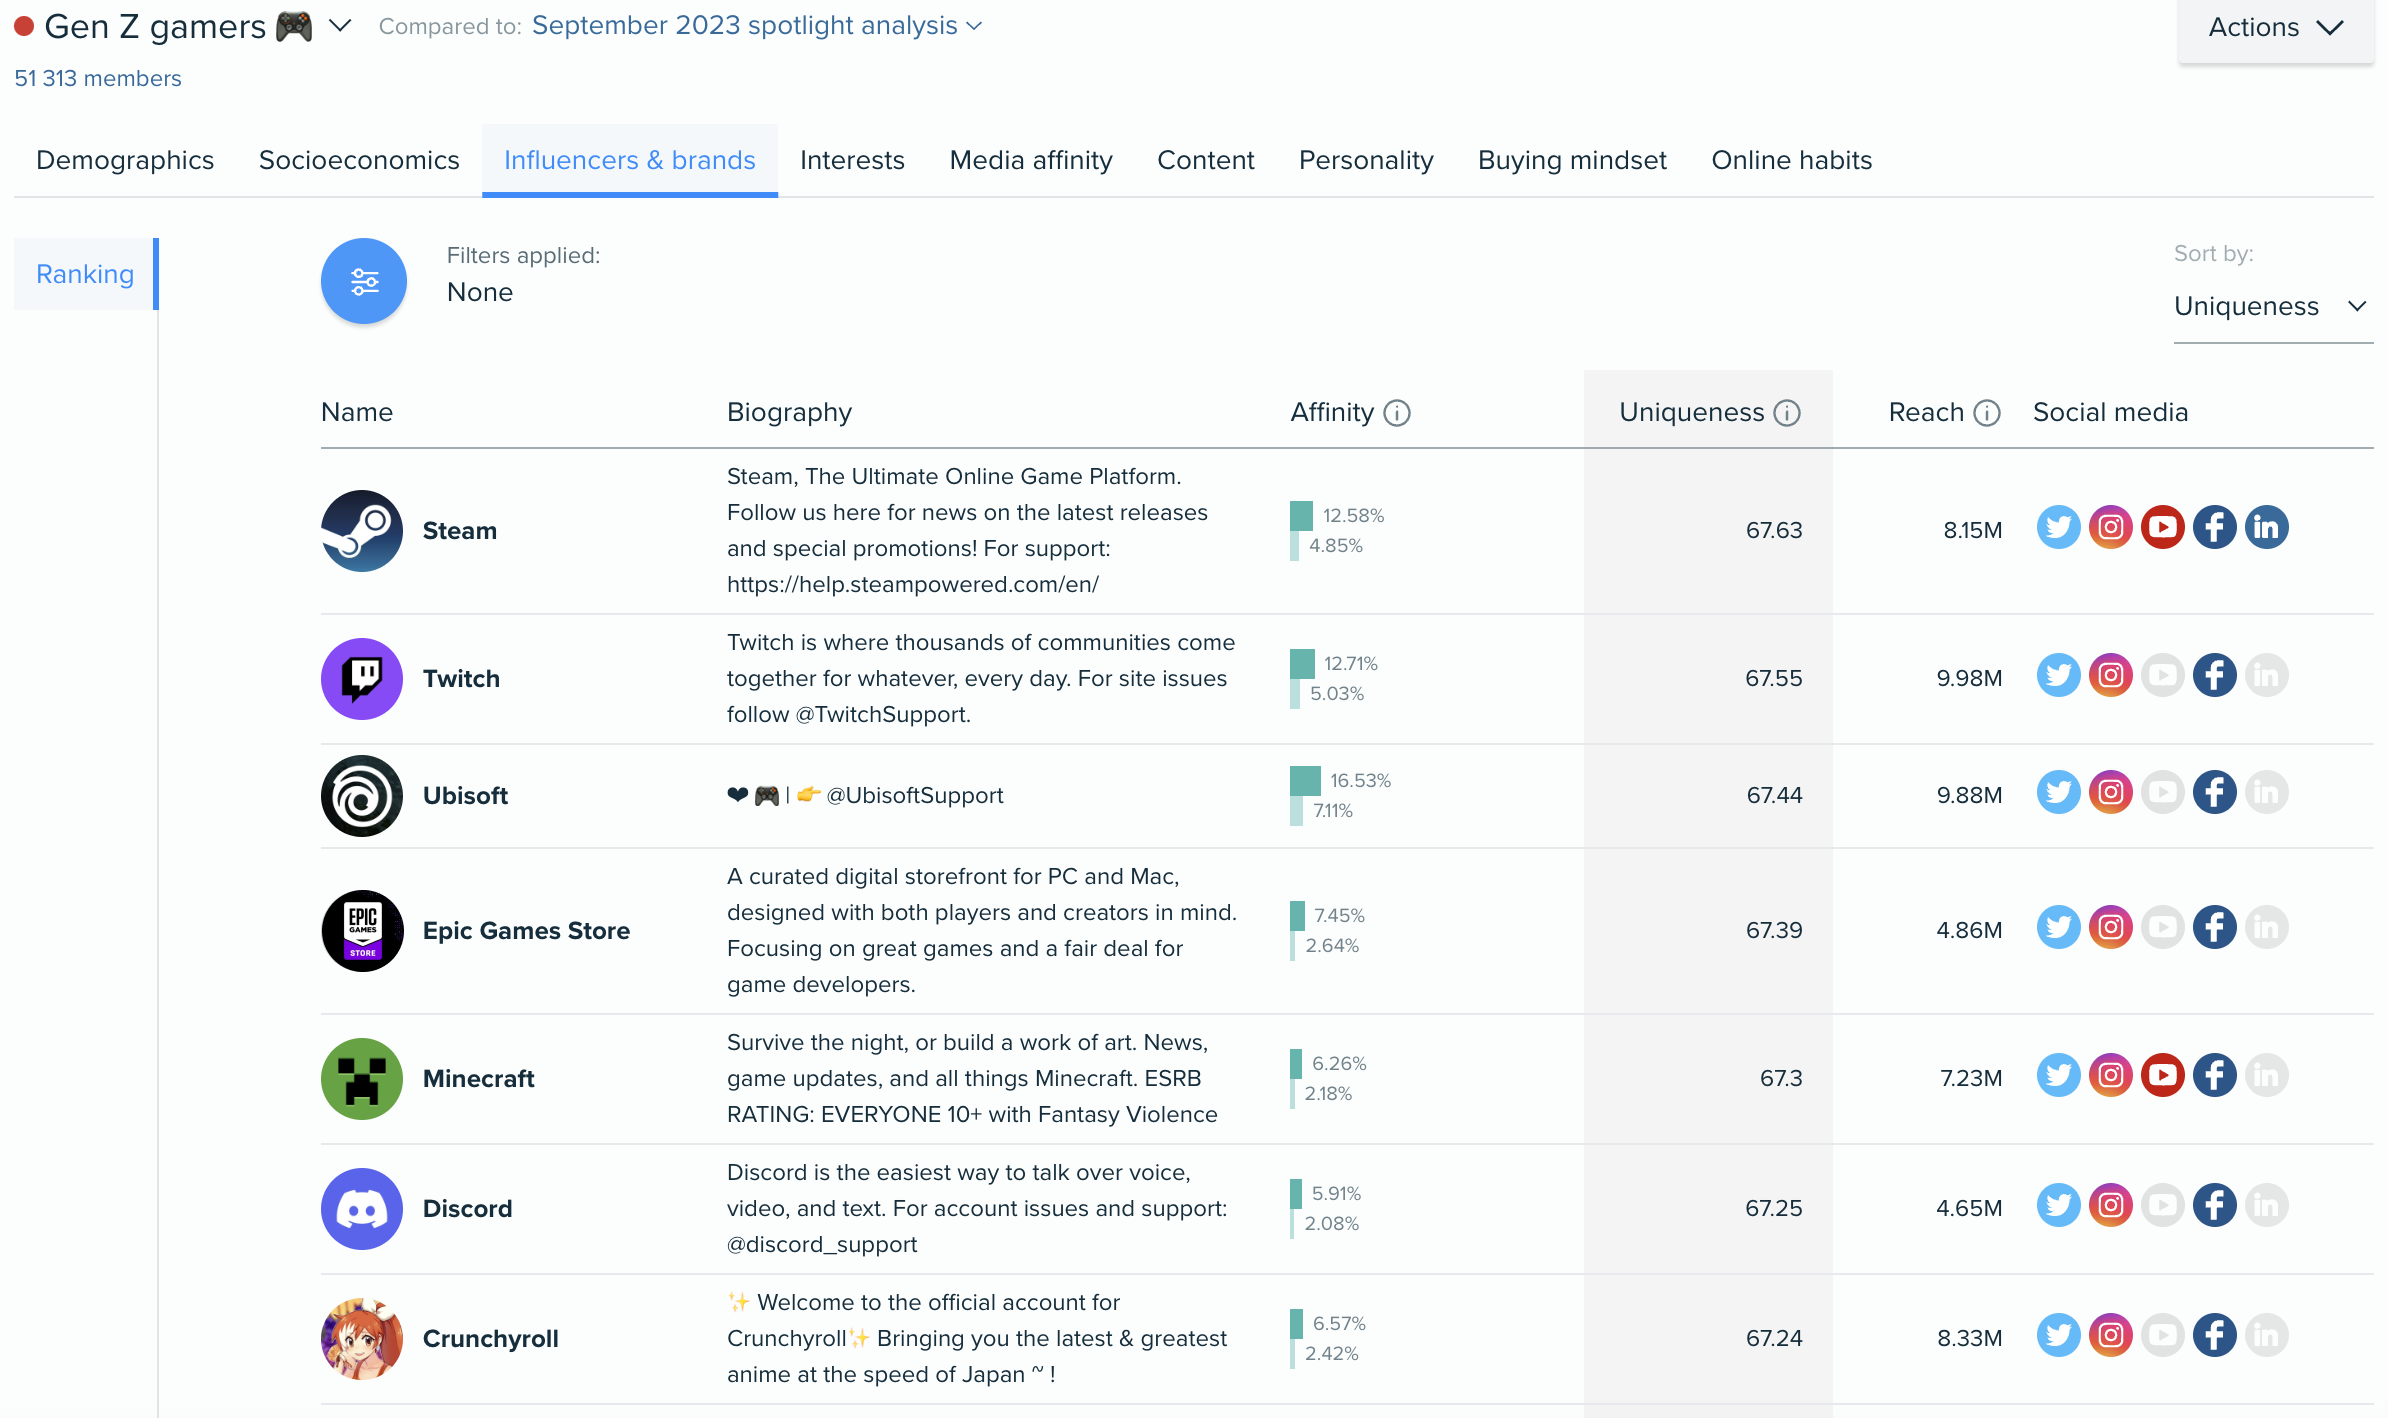This screenshot has height=1418, width=2388.
Task: Click the Affinity info icon
Action: click(1397, 413)
